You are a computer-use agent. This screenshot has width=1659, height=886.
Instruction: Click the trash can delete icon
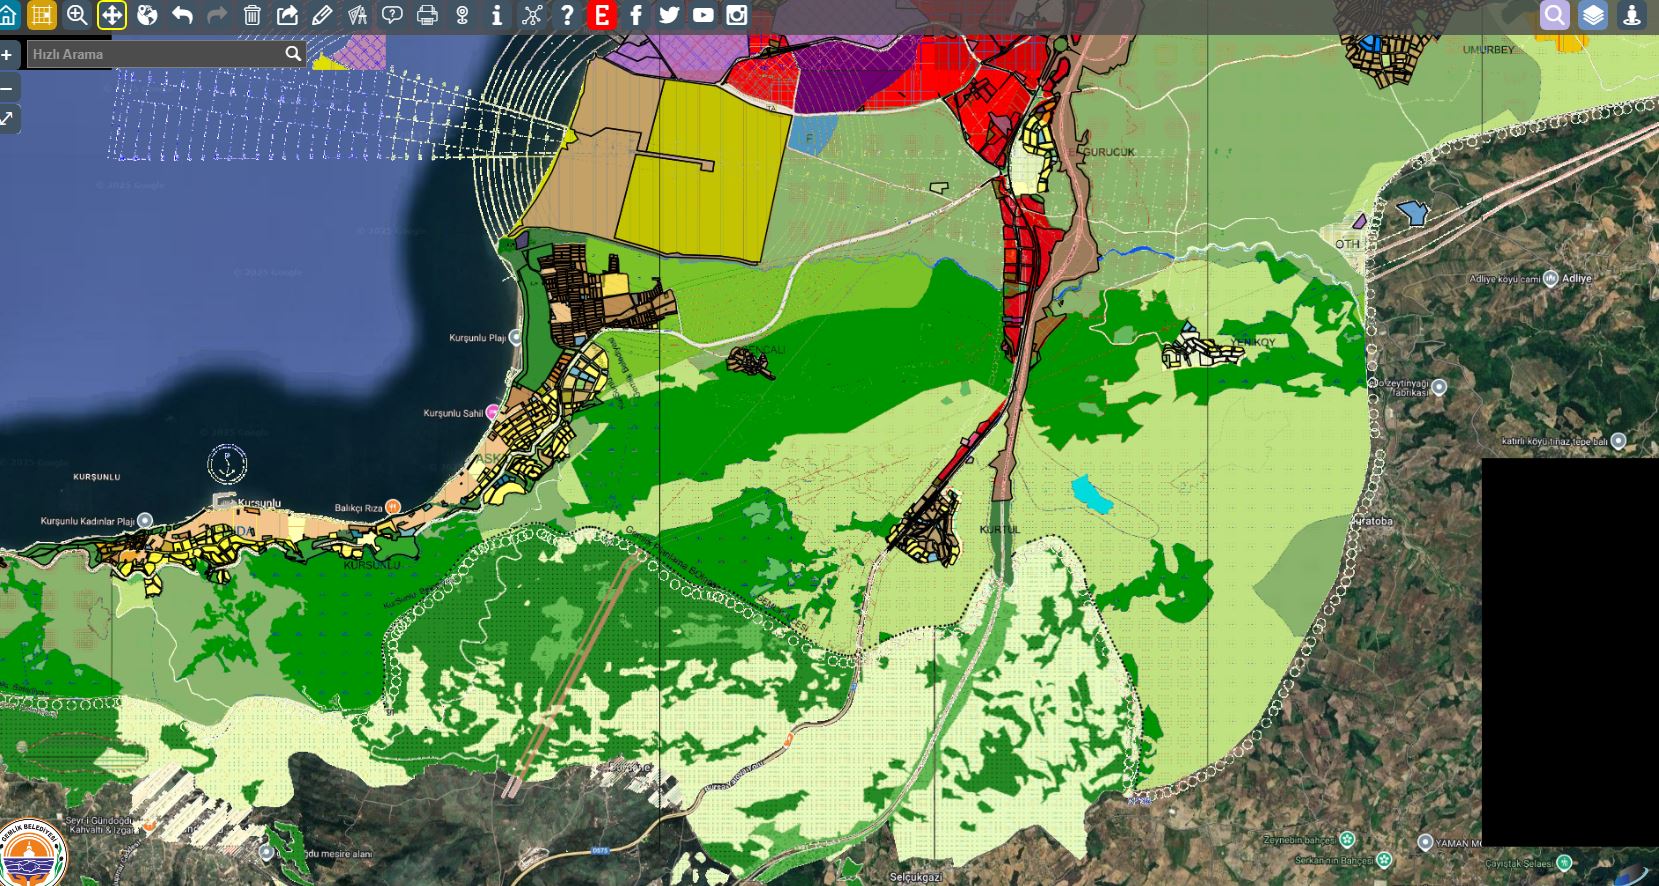[x=252, y=15]
